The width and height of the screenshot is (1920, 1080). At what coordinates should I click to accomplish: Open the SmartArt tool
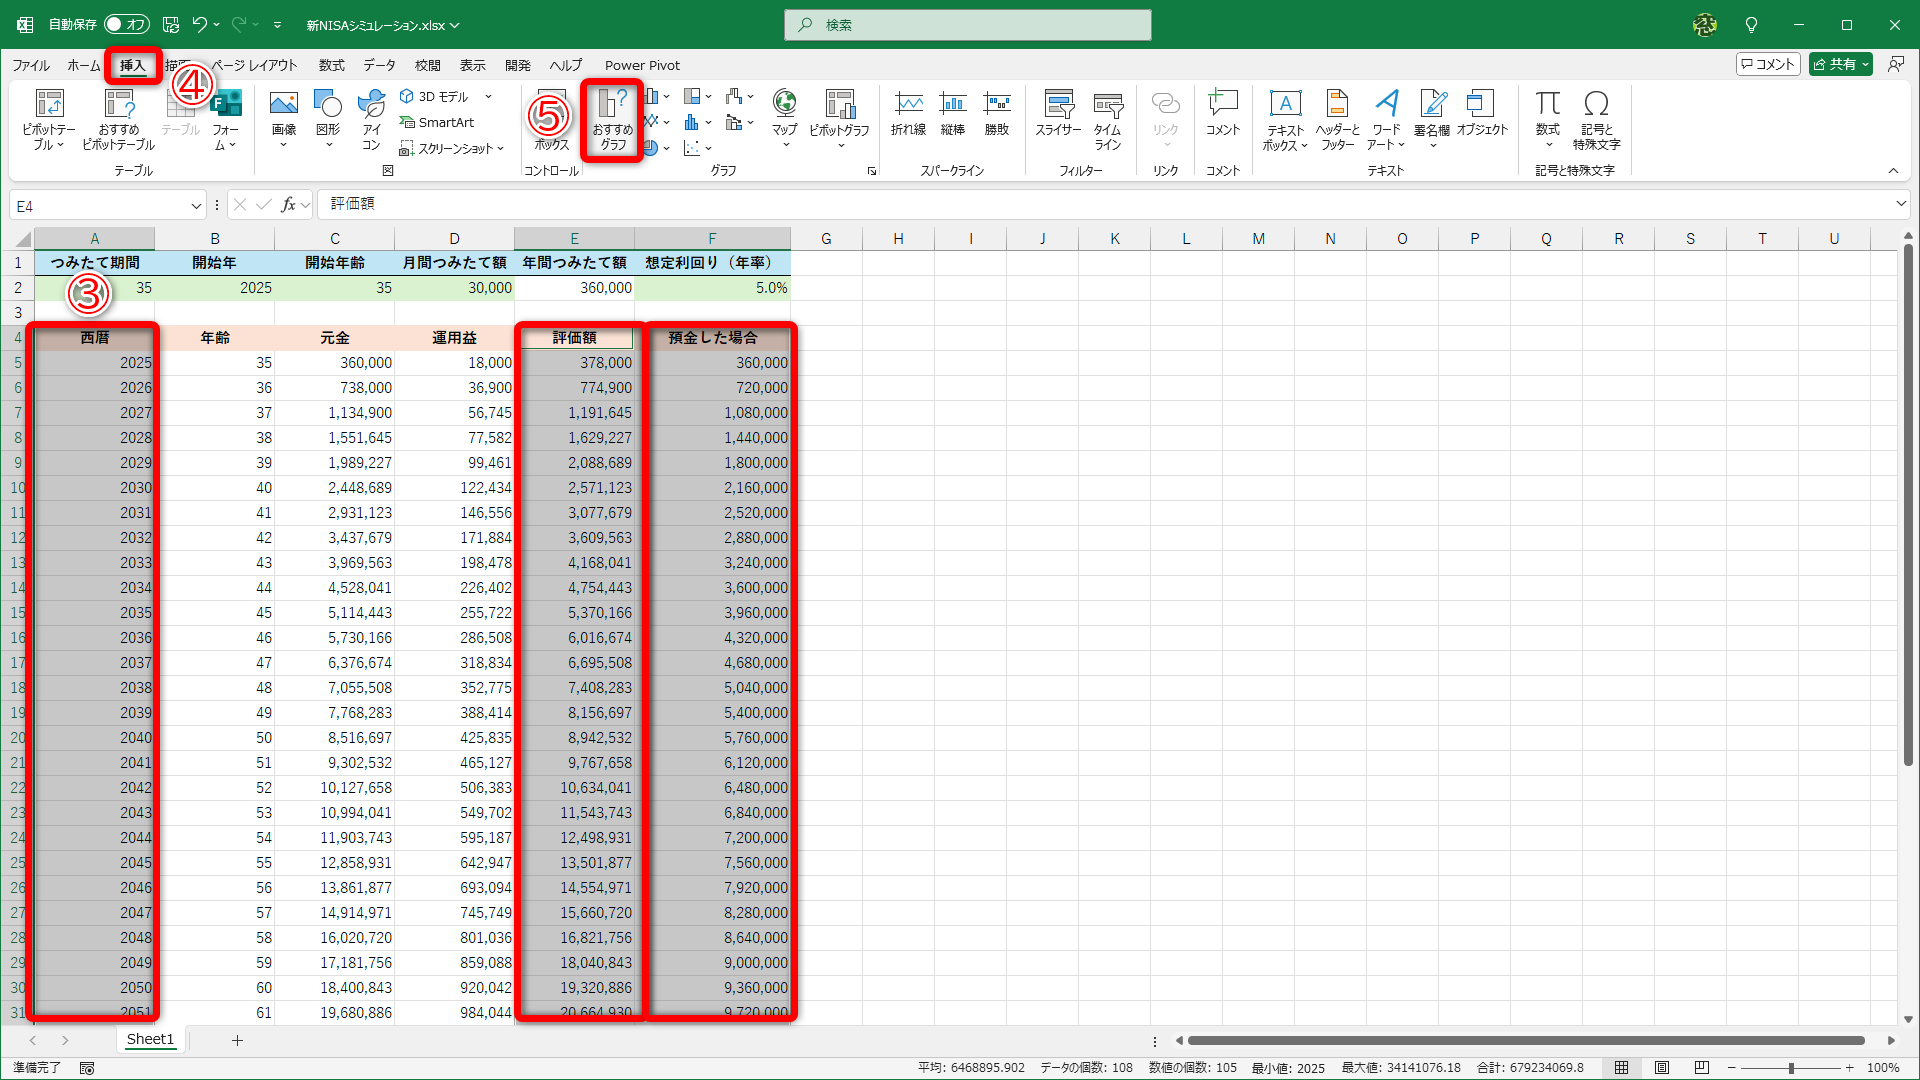pyautogui.click(x=437, y=122)
